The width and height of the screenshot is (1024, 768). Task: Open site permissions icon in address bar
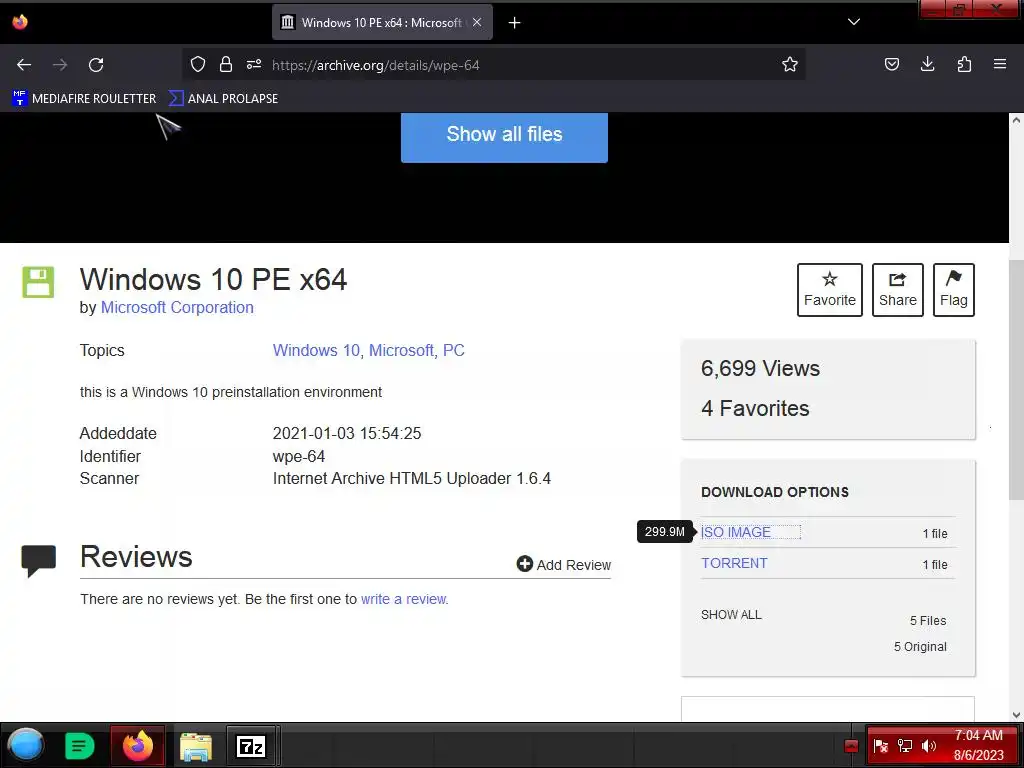click(253, 64)
